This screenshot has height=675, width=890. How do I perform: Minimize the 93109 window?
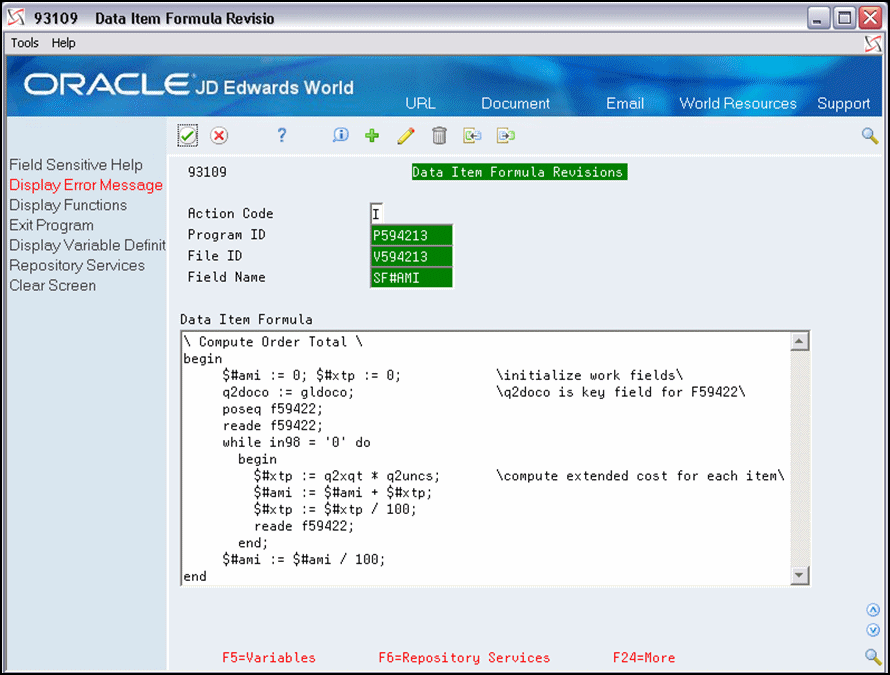818,18
